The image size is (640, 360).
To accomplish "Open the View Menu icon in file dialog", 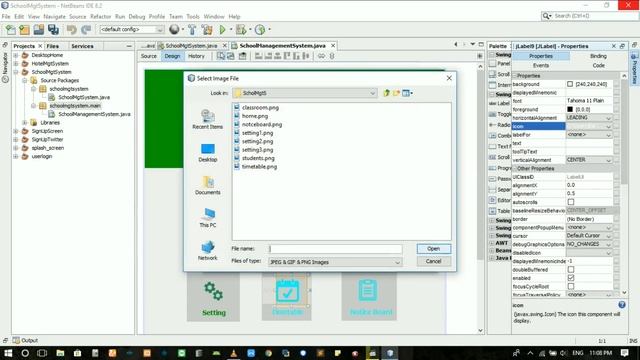I will 407,93.
